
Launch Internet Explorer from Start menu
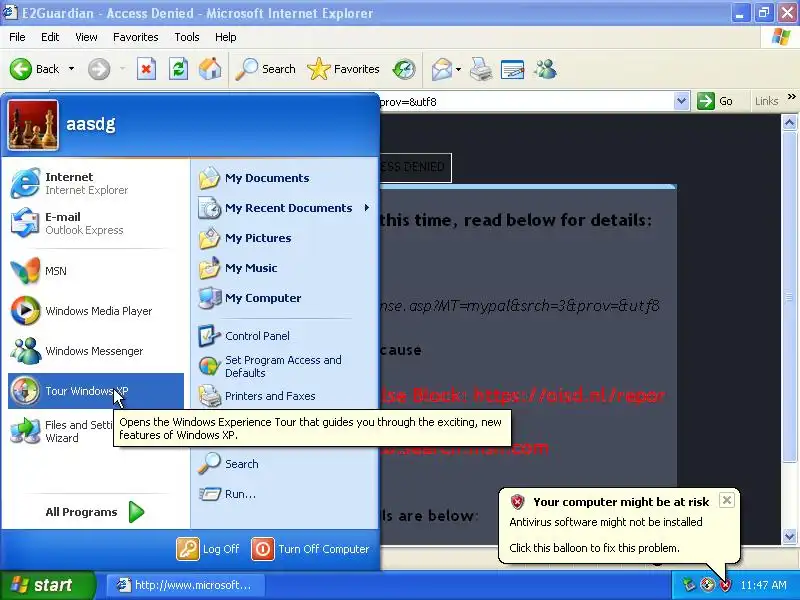pyautogui.click(x=96, y=183)
